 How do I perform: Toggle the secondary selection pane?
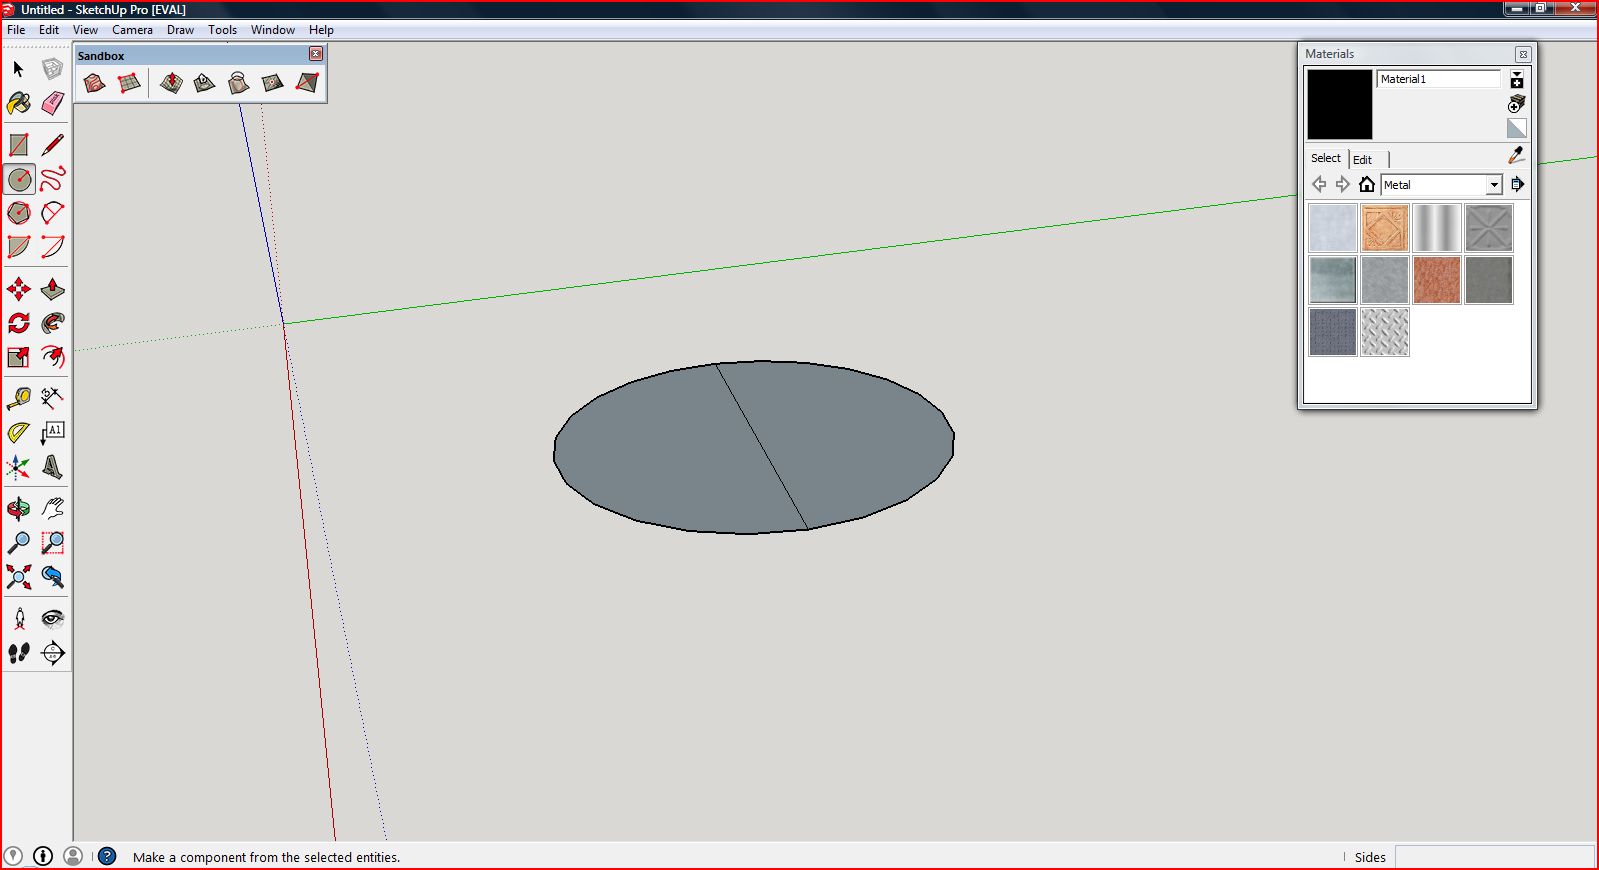click(1517, 80)
